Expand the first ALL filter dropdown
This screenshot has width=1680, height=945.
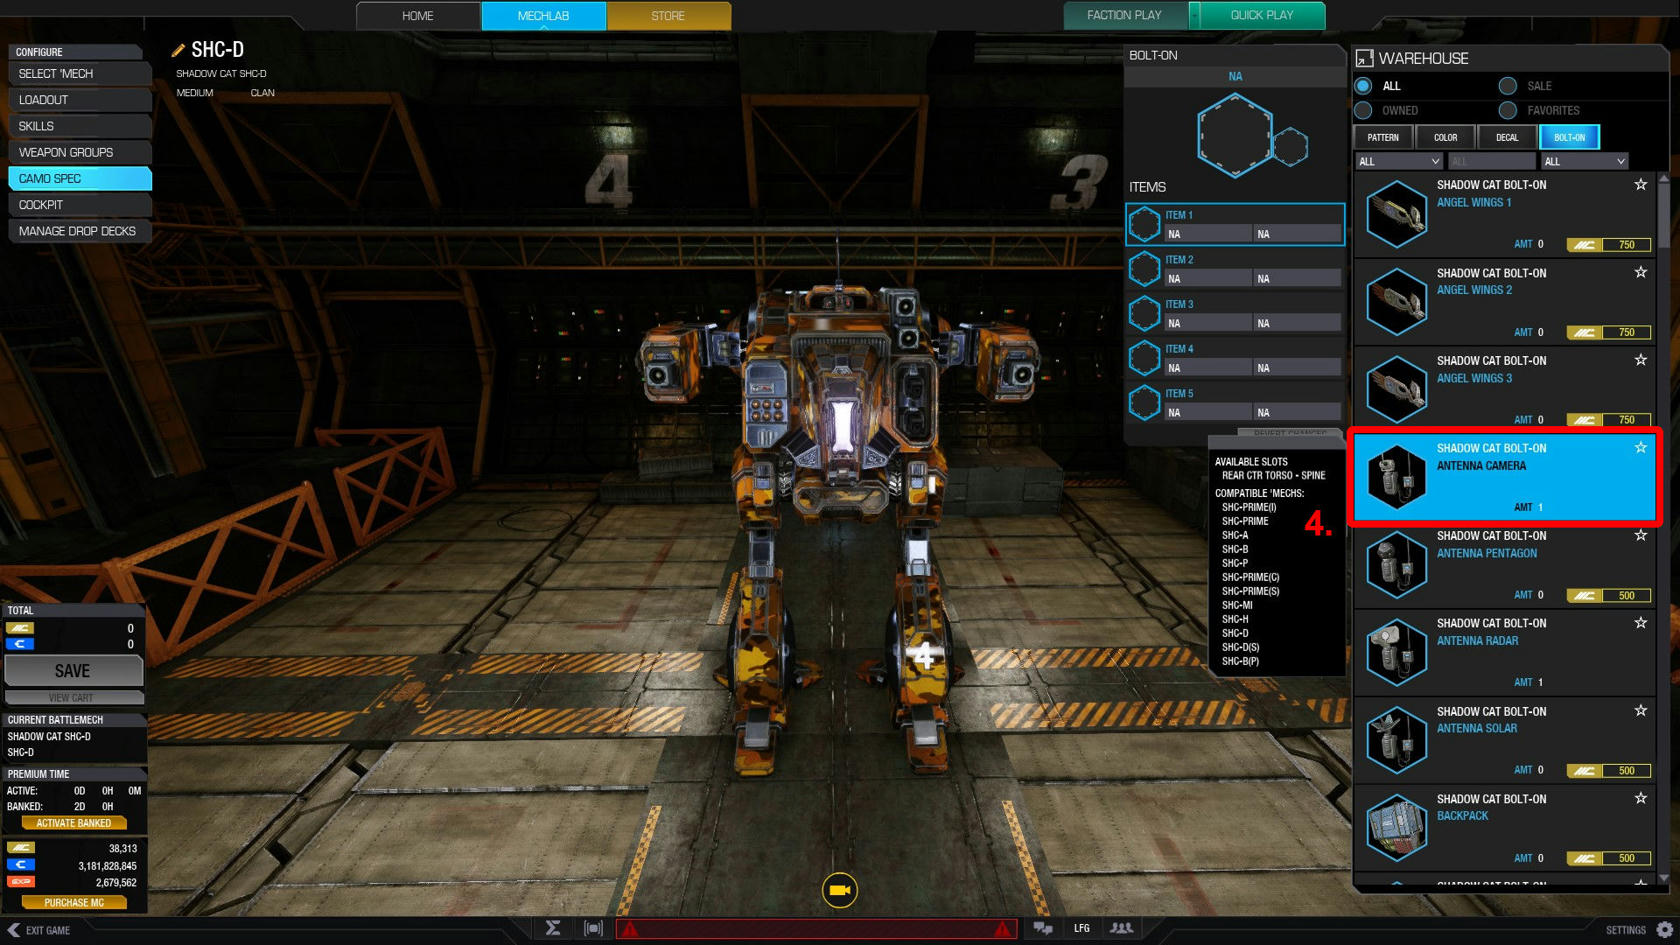click(1398, 161)
